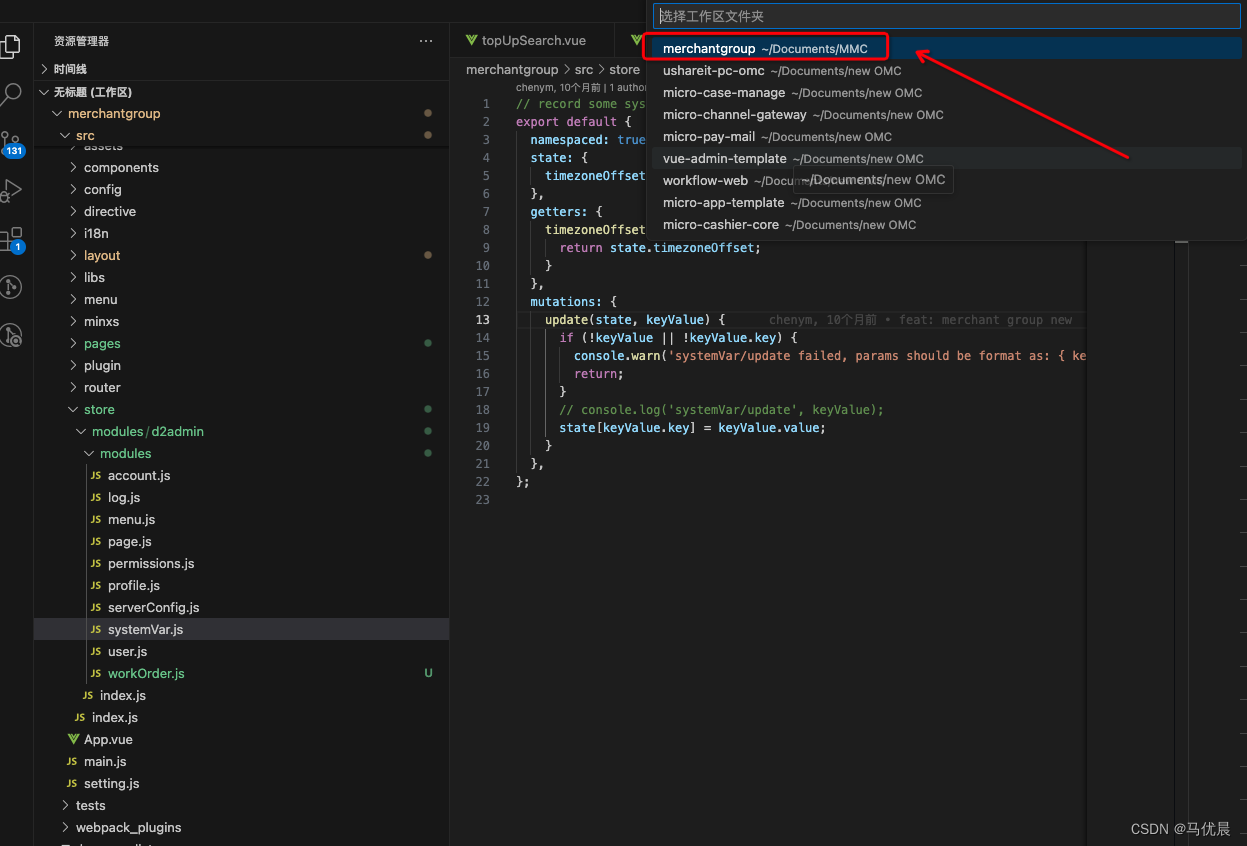Open Source Control showing 131 changes
Viewport: 1247px width, 846px height.
13,140
